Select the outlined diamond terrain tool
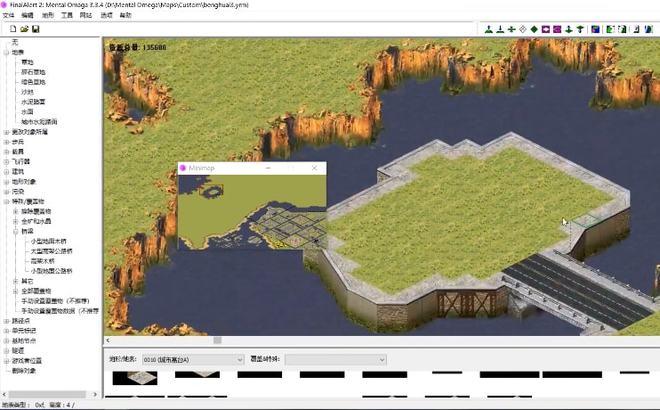 (523, 29)
